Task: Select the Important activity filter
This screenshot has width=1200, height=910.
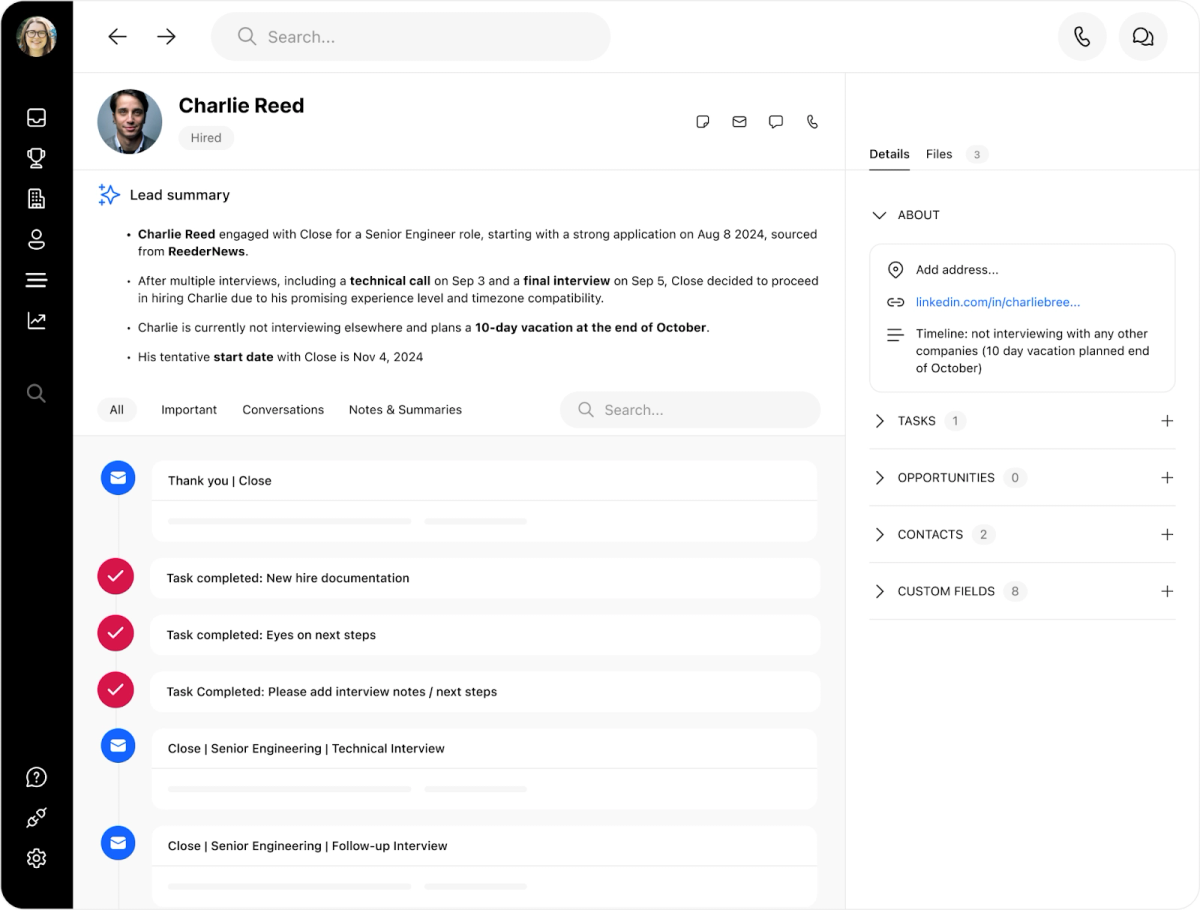Action: tap(189, 410)
